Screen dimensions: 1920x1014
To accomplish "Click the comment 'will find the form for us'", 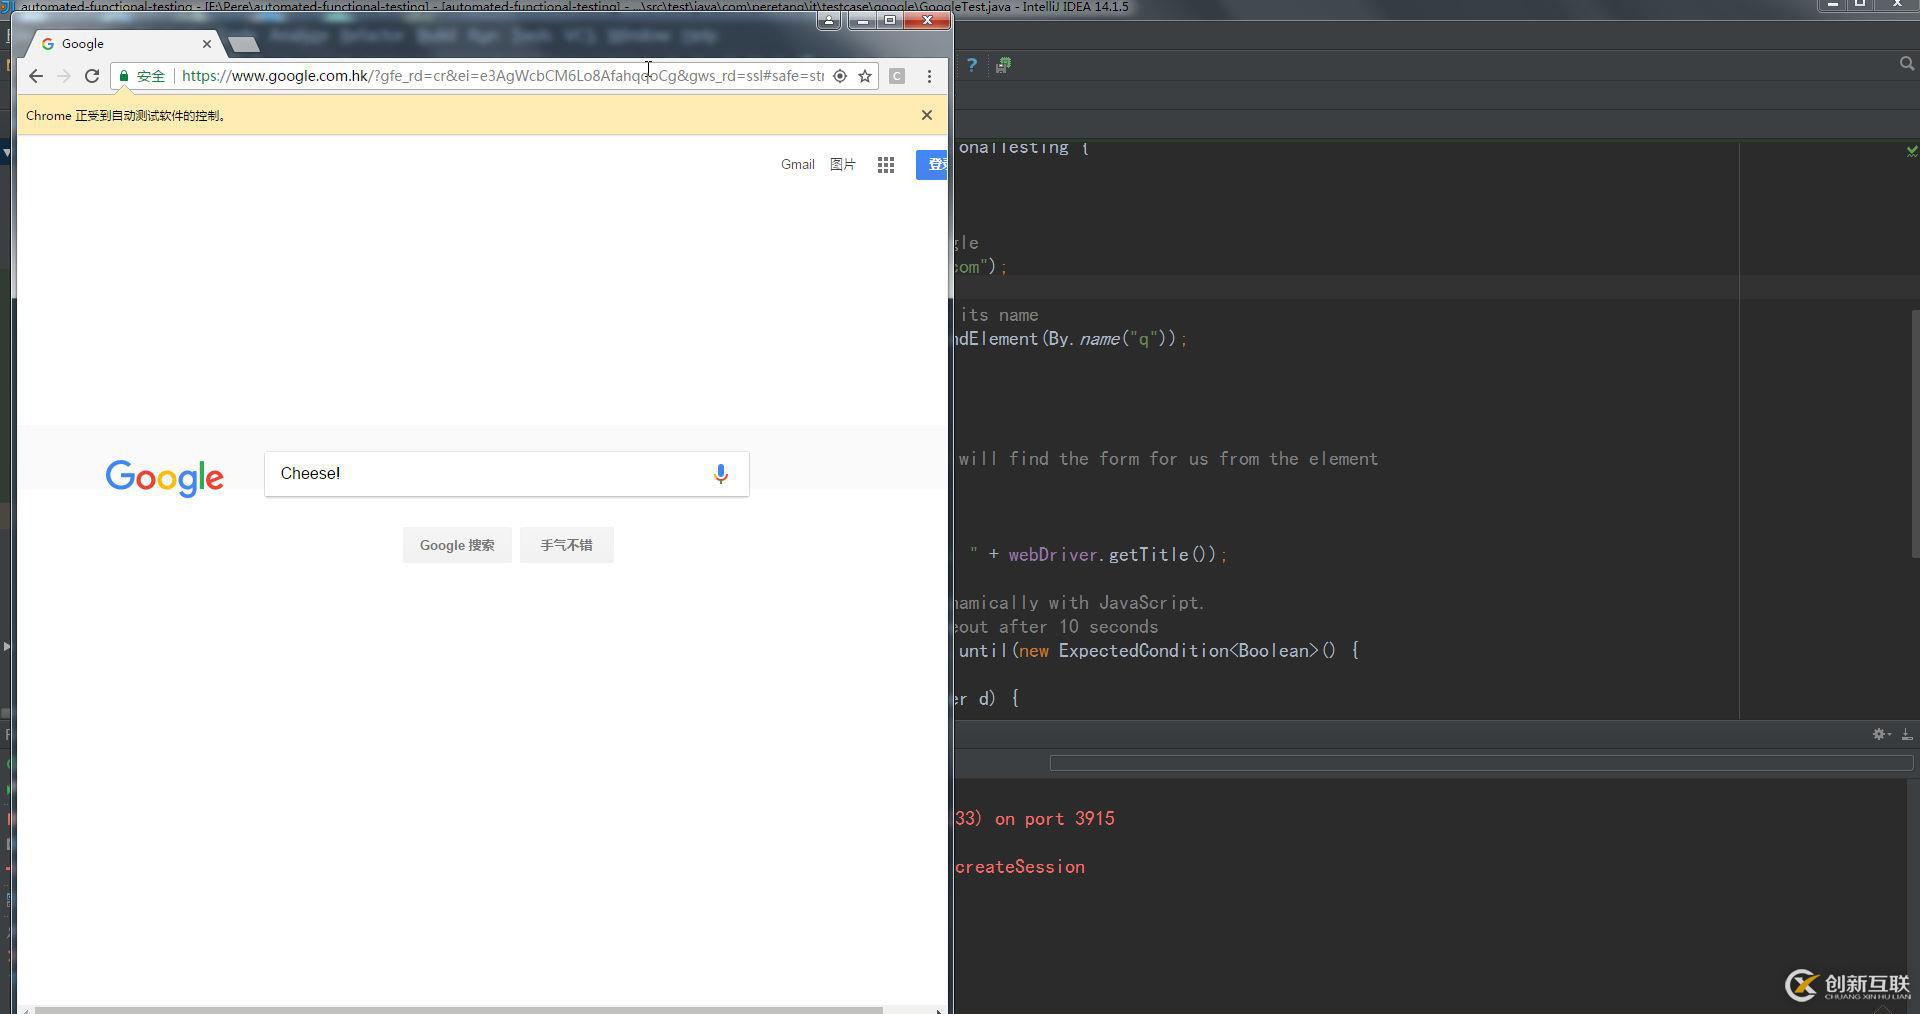I will click(1098, 459).
